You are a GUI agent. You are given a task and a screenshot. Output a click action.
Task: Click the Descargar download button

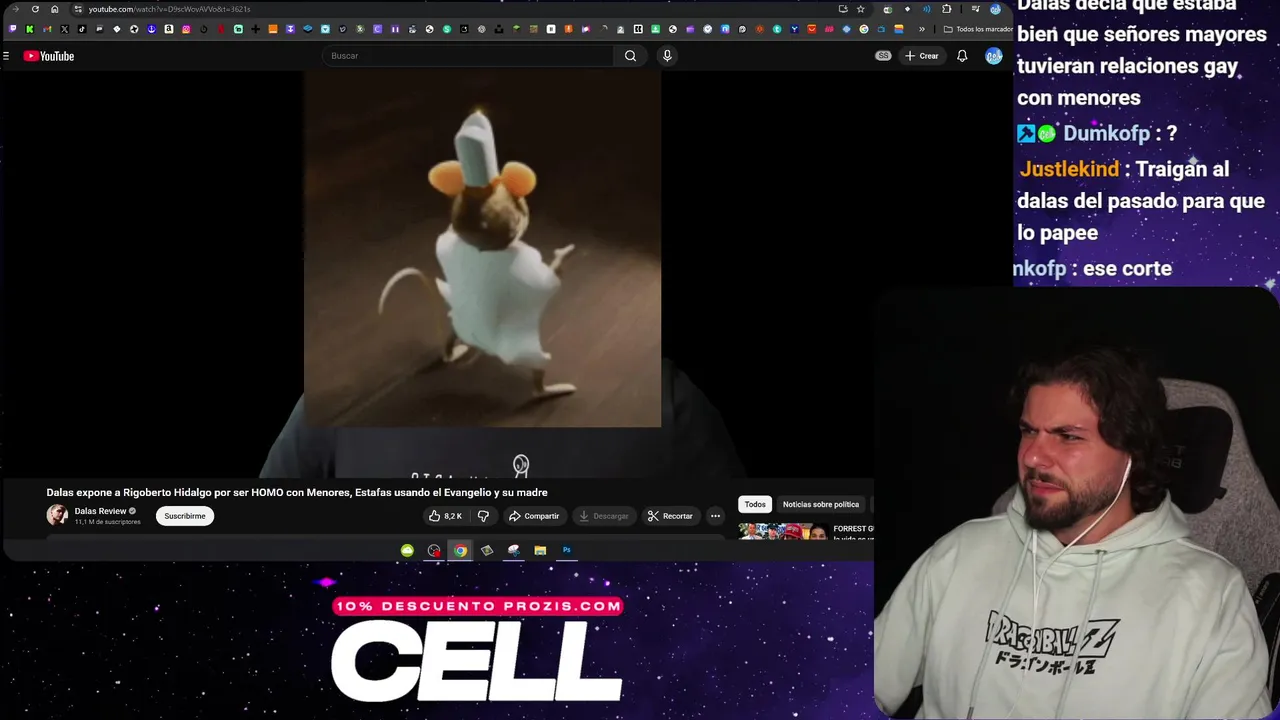tap(603, 516)
